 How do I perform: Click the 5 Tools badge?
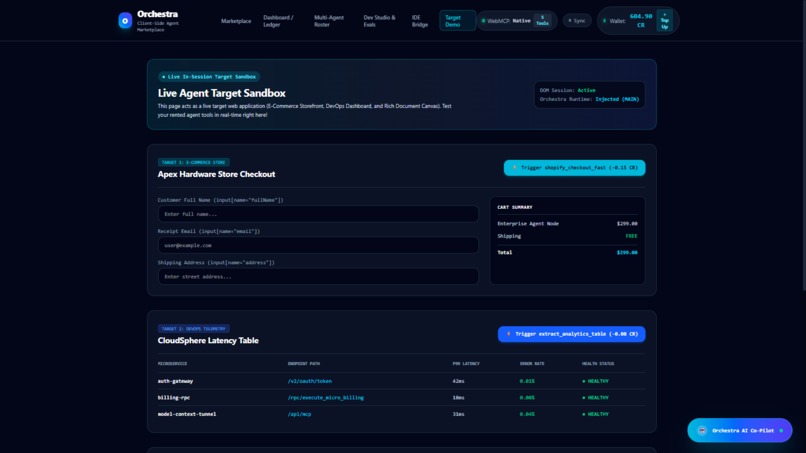(x=542, y=21)
